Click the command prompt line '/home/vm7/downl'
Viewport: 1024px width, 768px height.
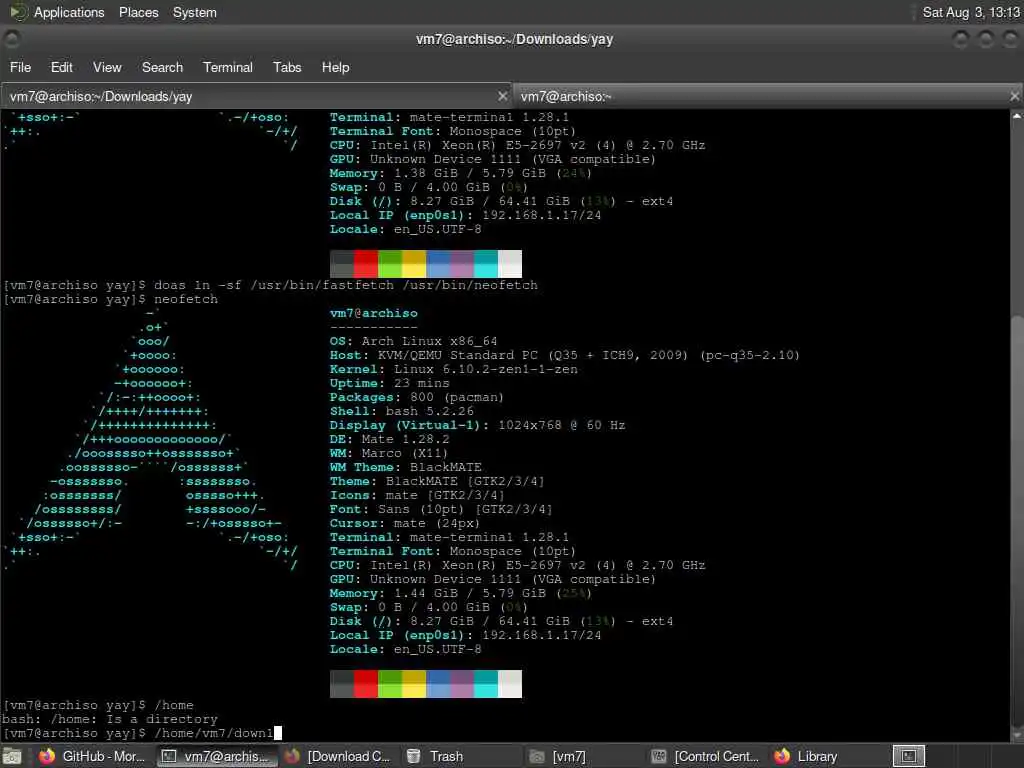pos(142,733)
